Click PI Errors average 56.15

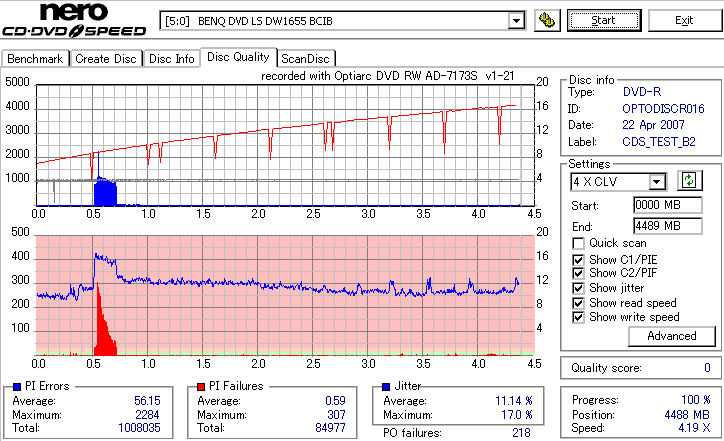[147, 401]
